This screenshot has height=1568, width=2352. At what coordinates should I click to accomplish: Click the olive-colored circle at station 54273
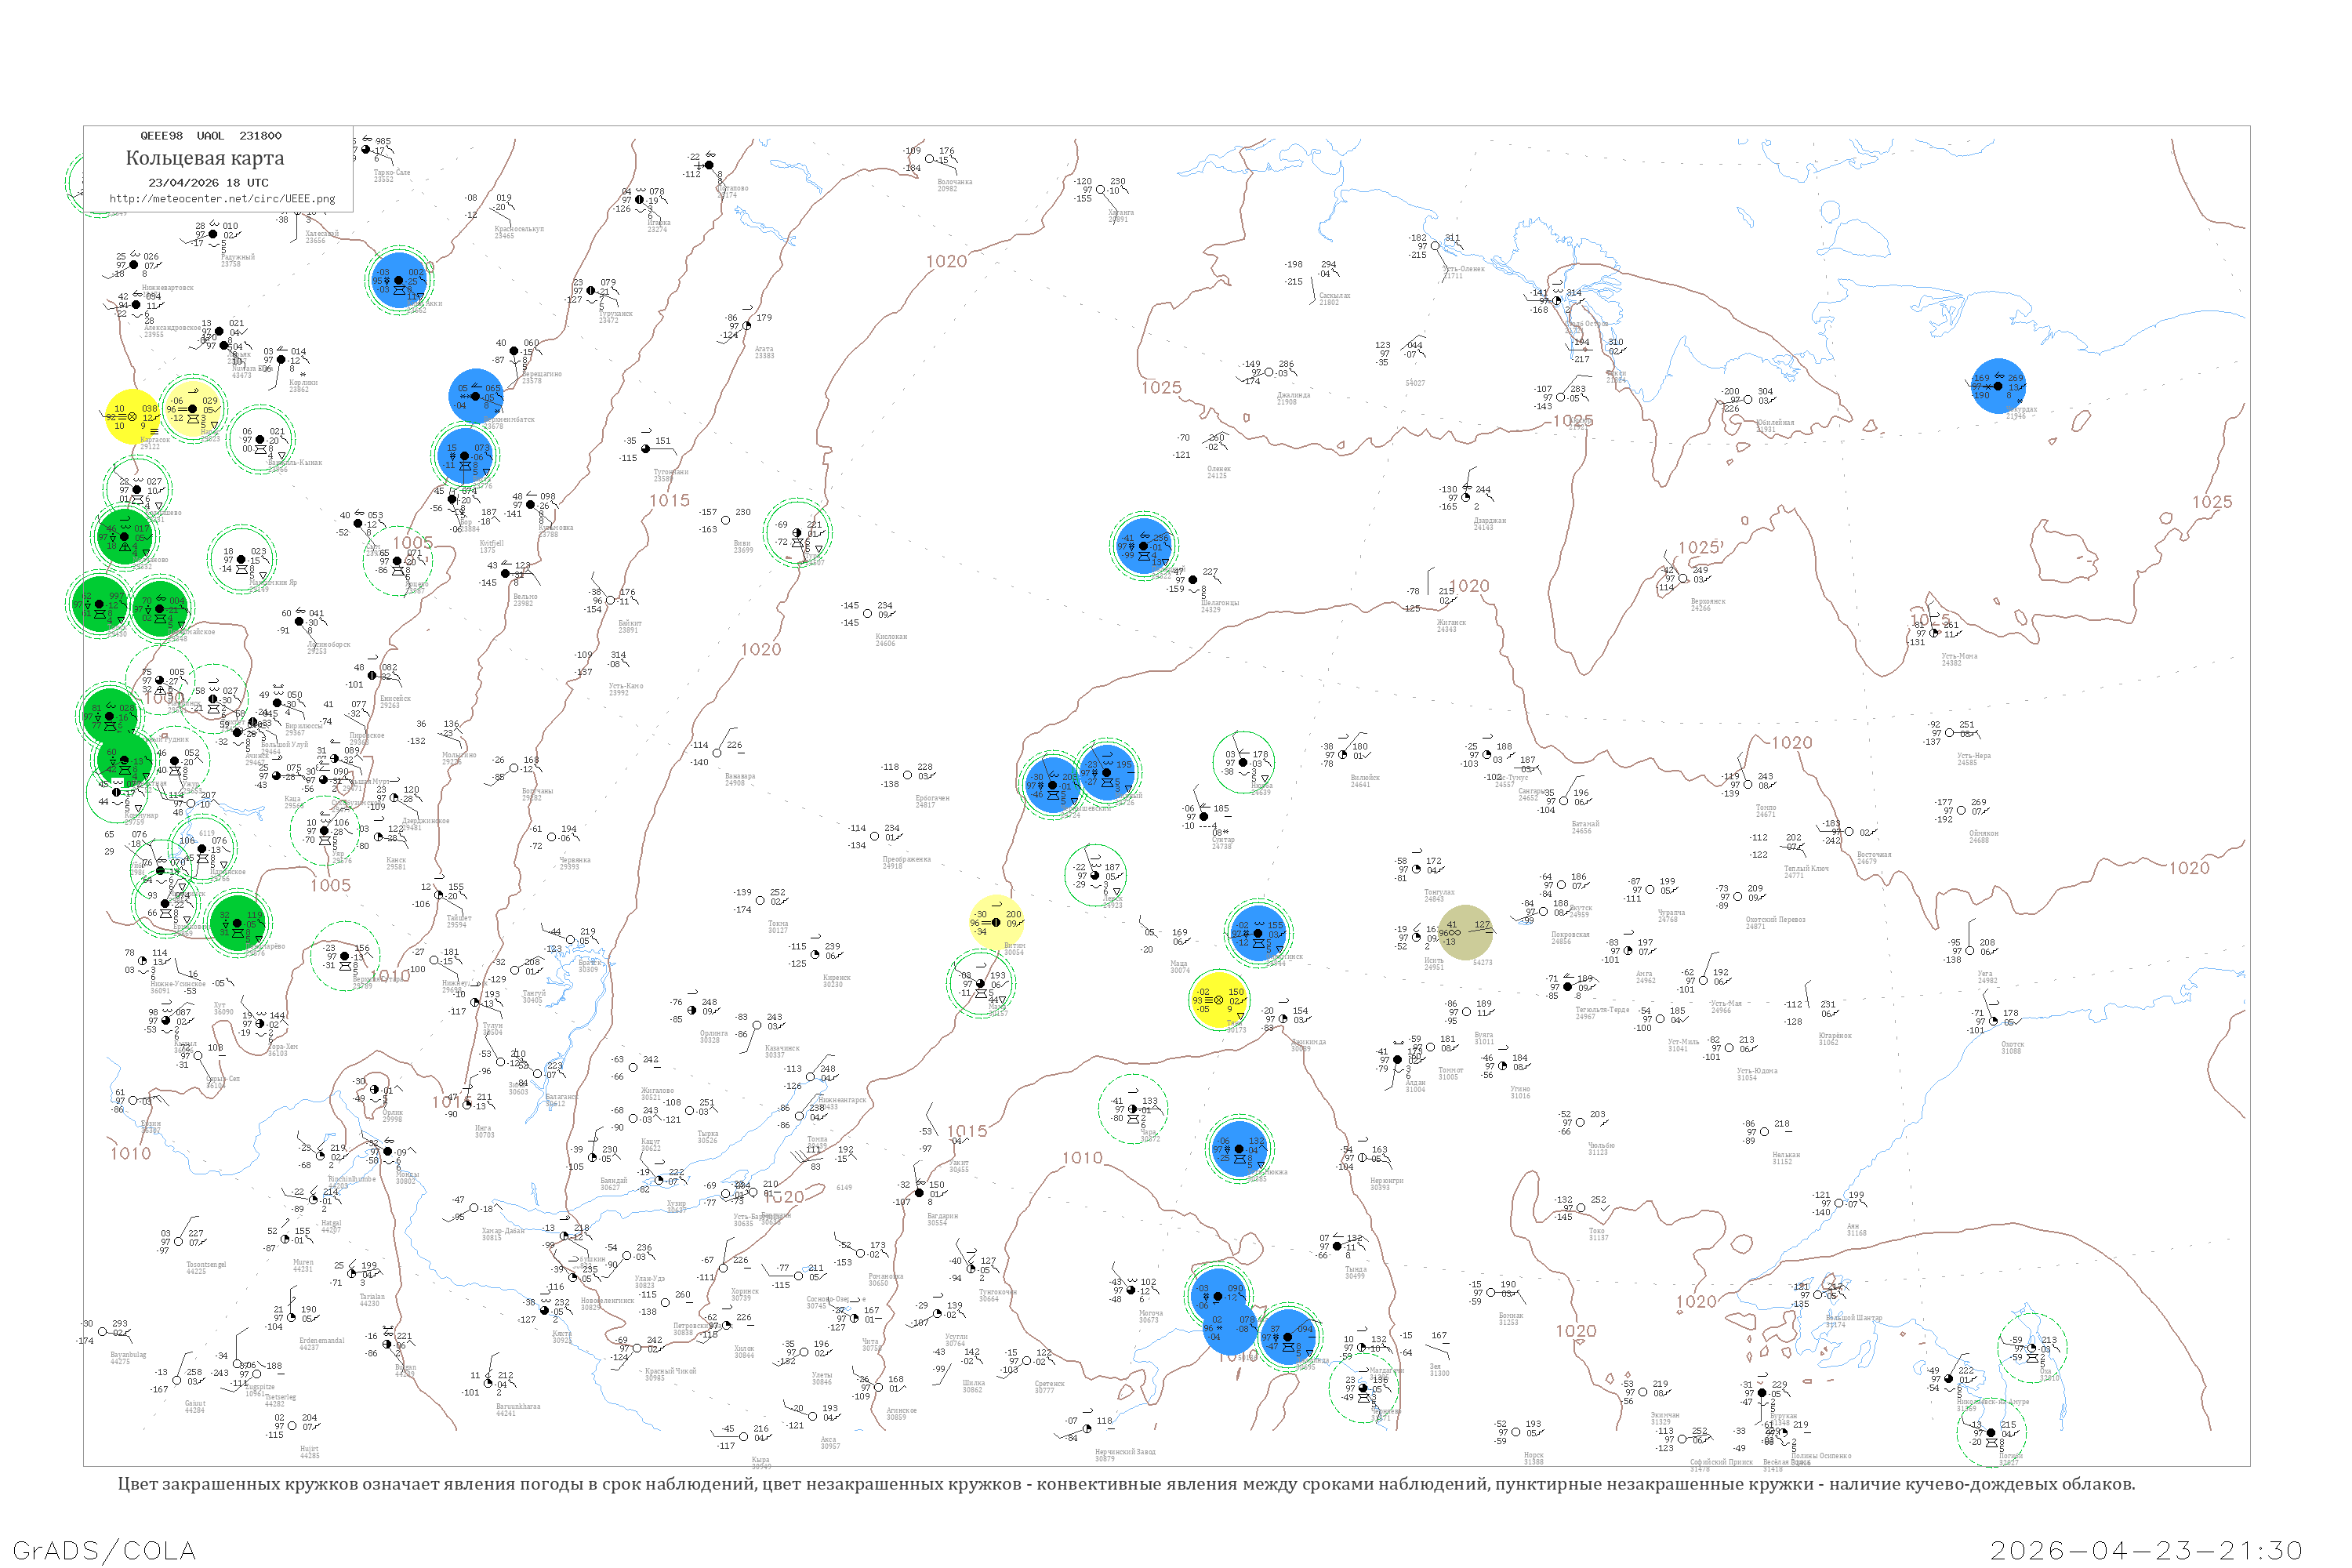pos(1465,932)
